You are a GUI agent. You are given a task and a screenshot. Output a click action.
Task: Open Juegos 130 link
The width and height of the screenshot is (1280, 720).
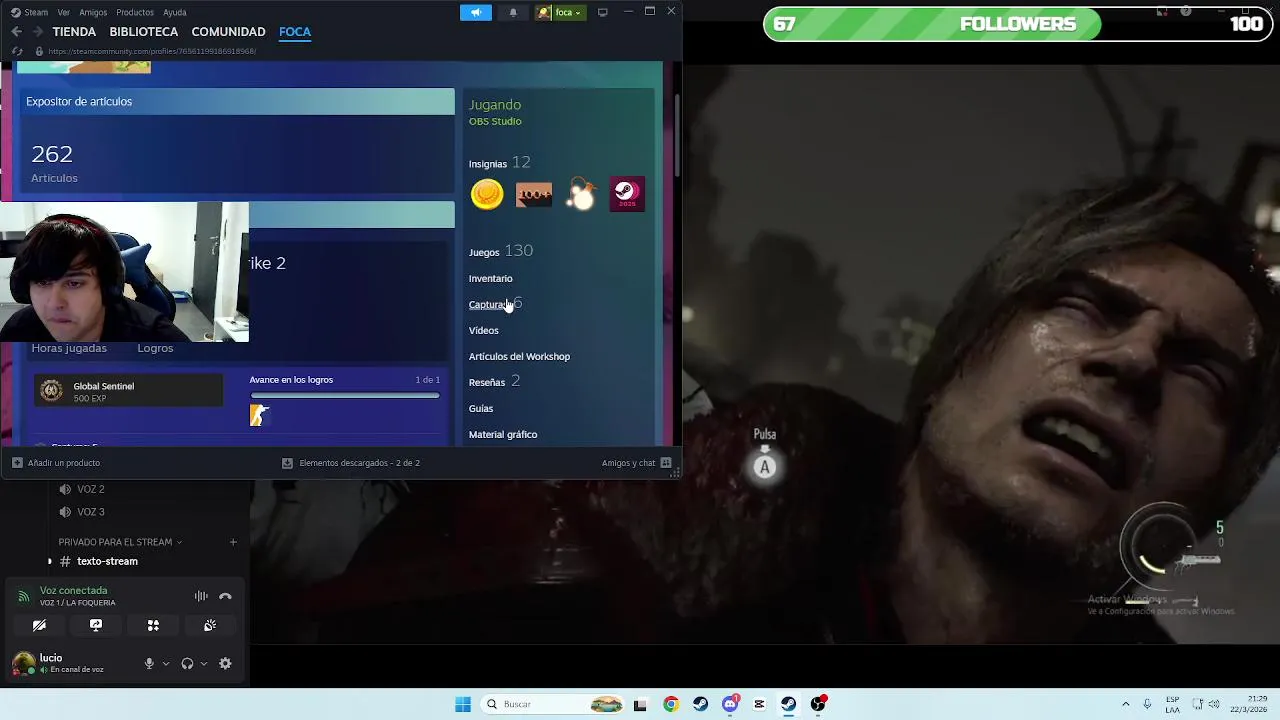click(500, 251)
